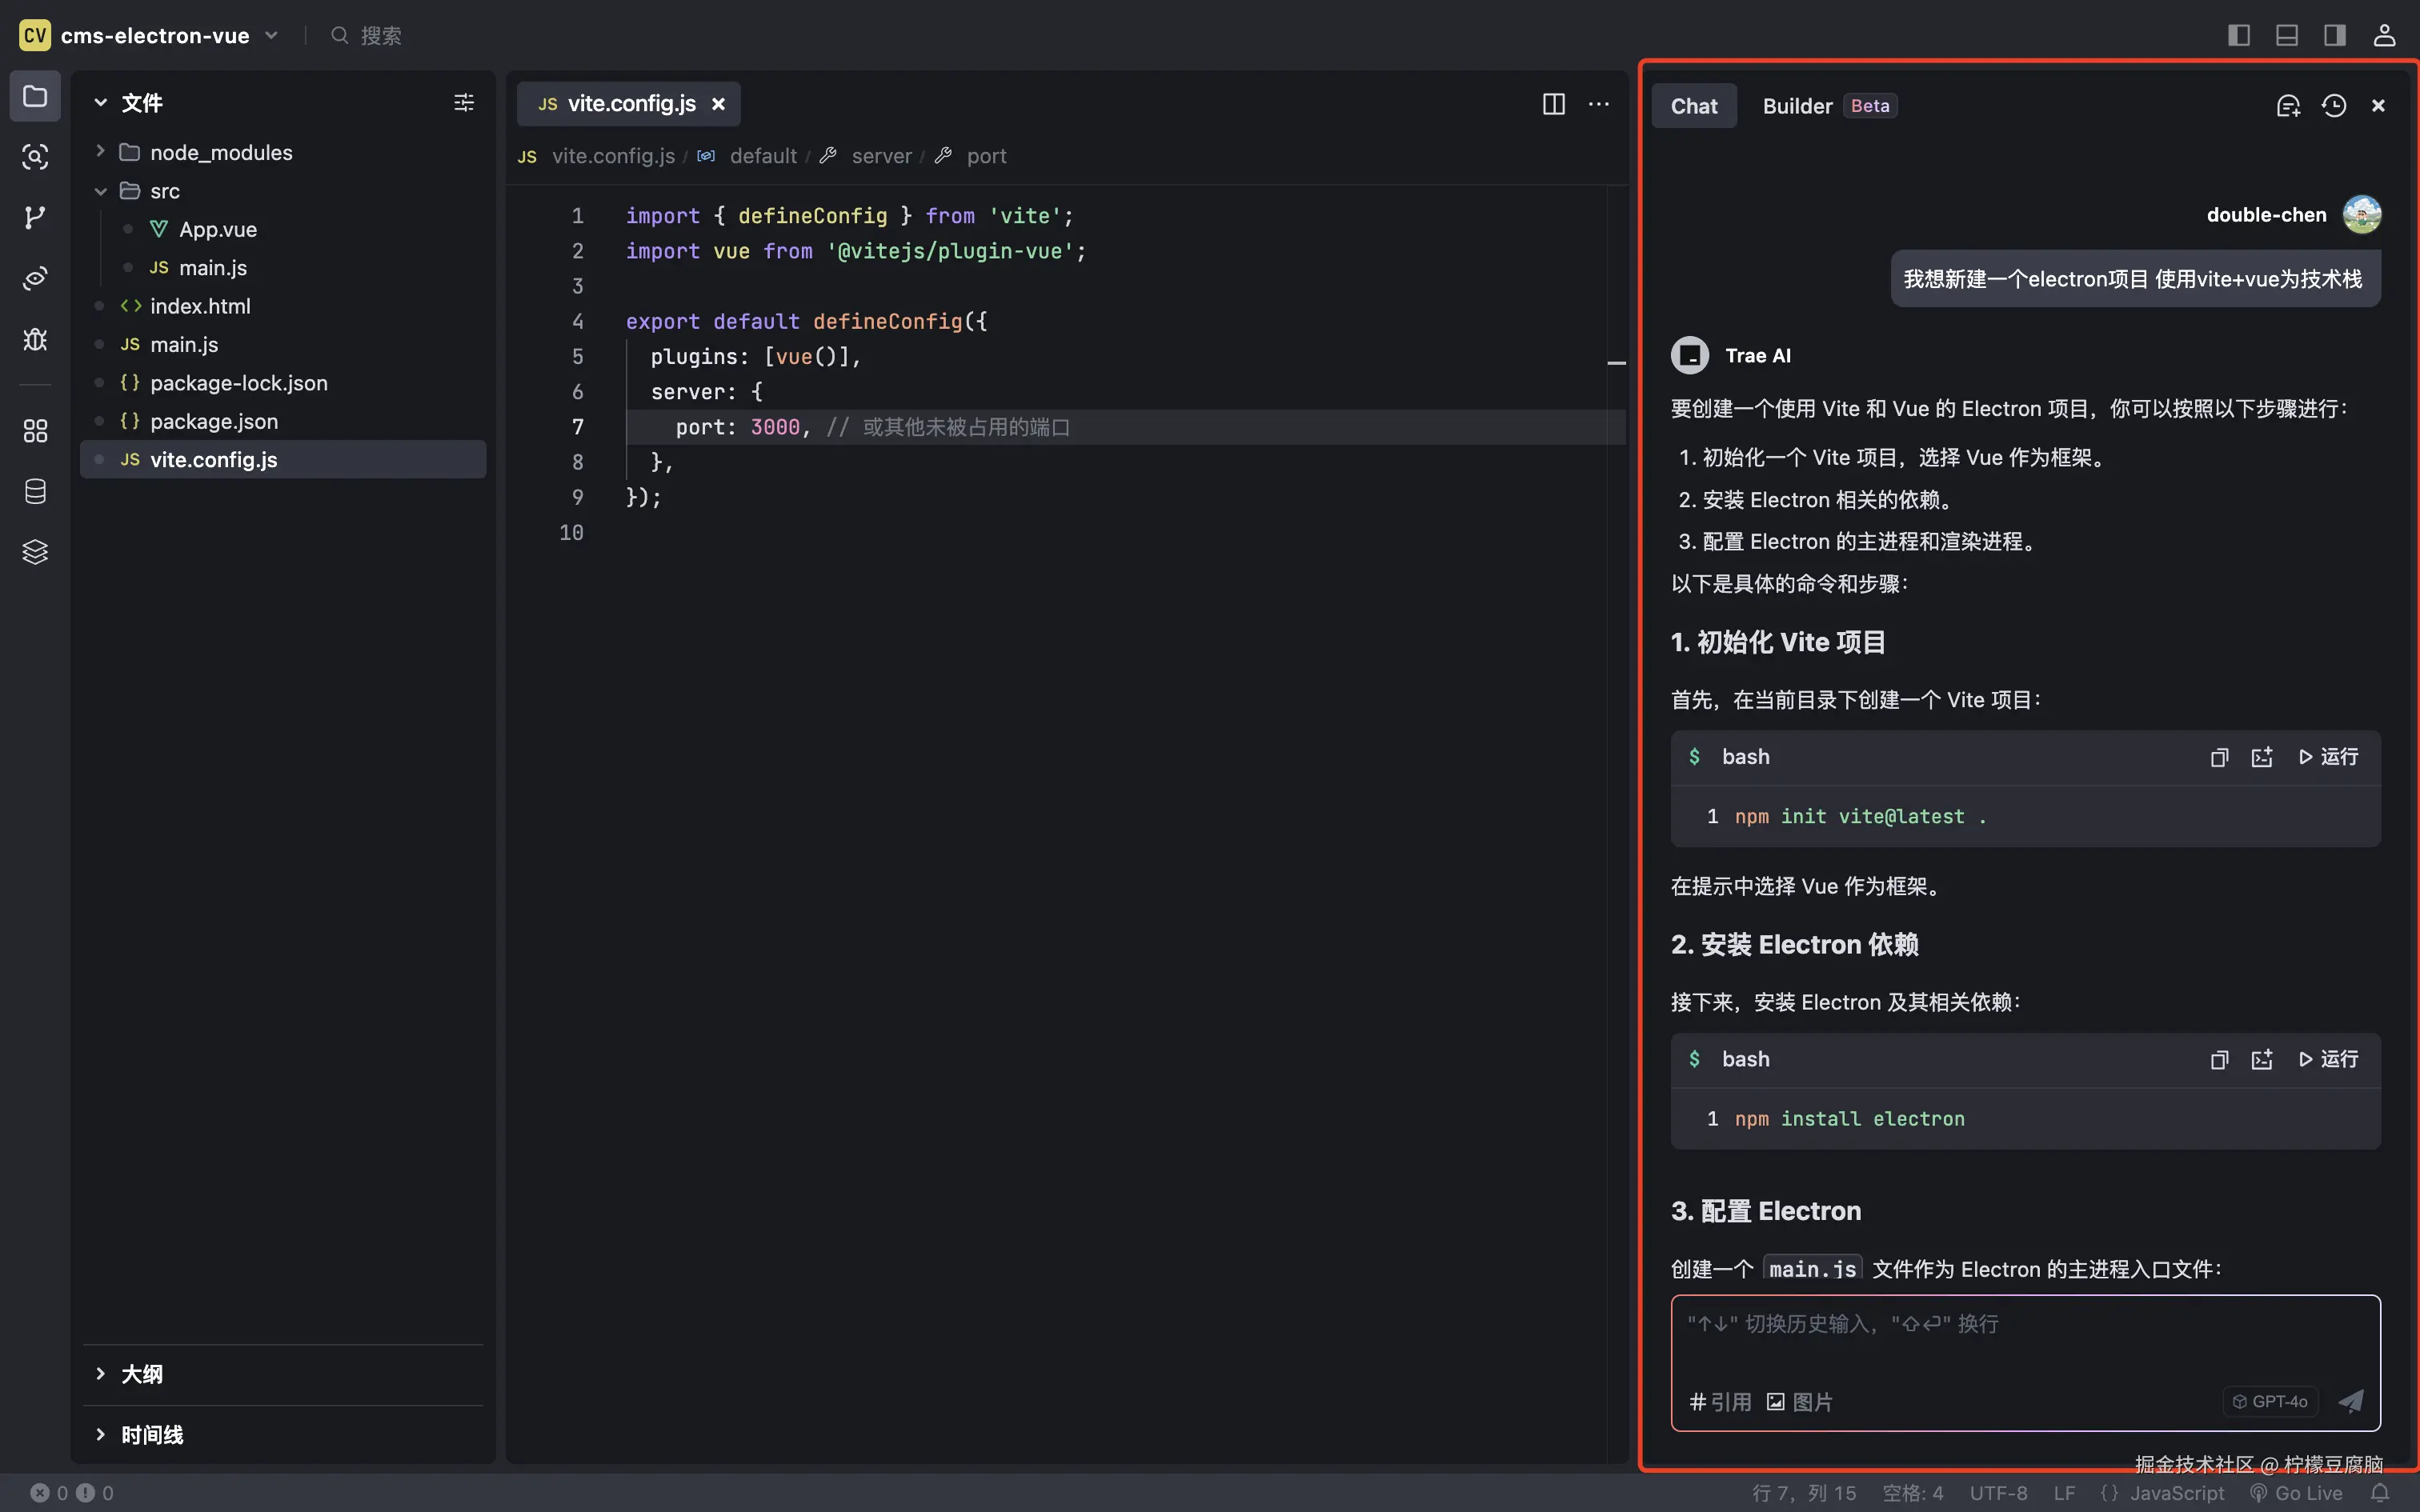Click the send message paper plane
This screenshot has width=2420, height=1512.
click(2351, 1401)
